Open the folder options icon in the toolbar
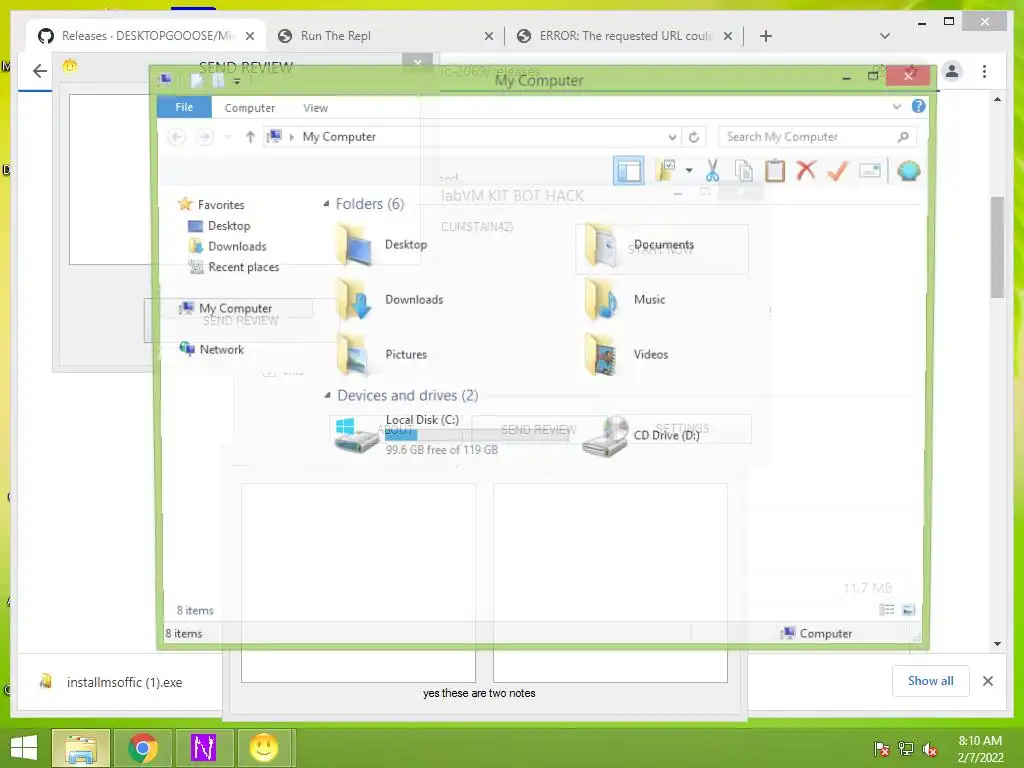This screenshot has width=1024, height=768. [666, 170]
